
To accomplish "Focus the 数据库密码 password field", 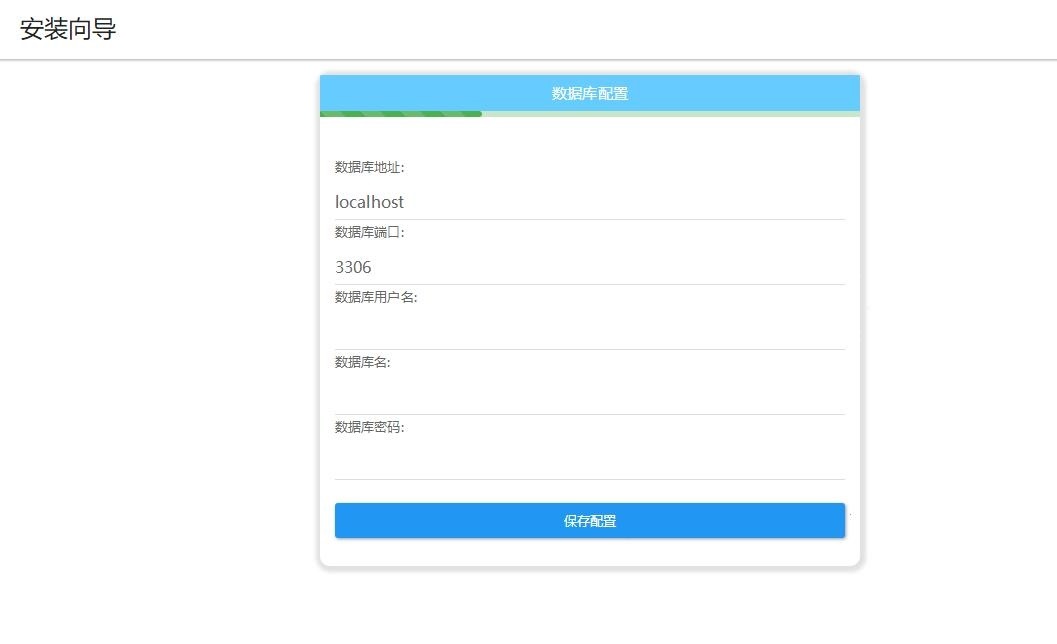I will (589, 462).
